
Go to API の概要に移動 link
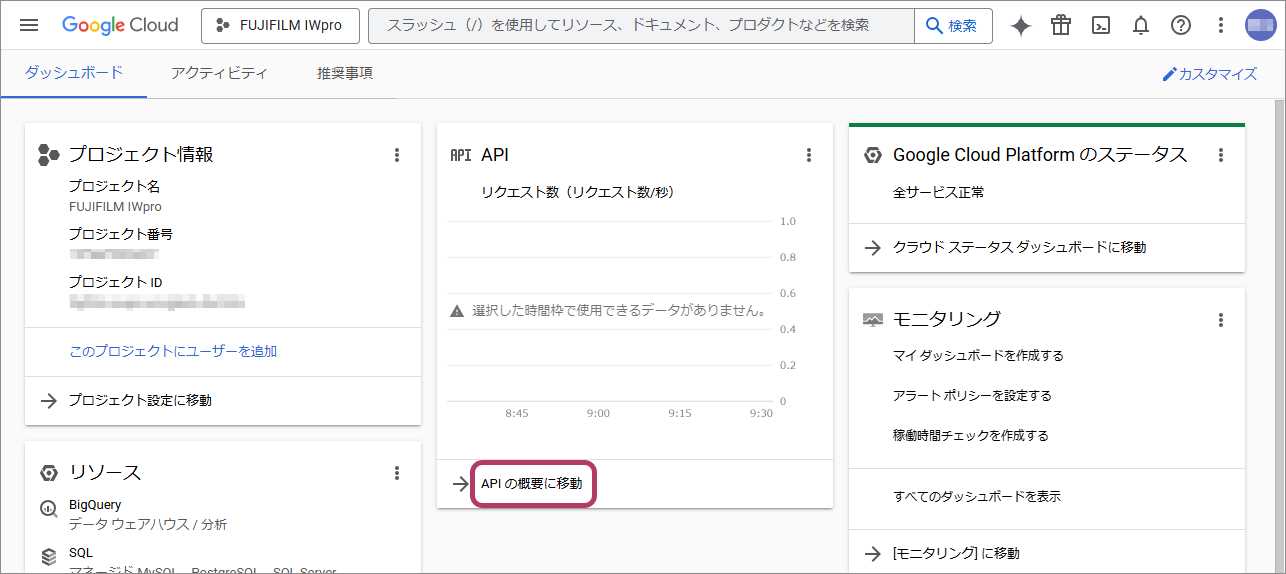click(531, 484)
